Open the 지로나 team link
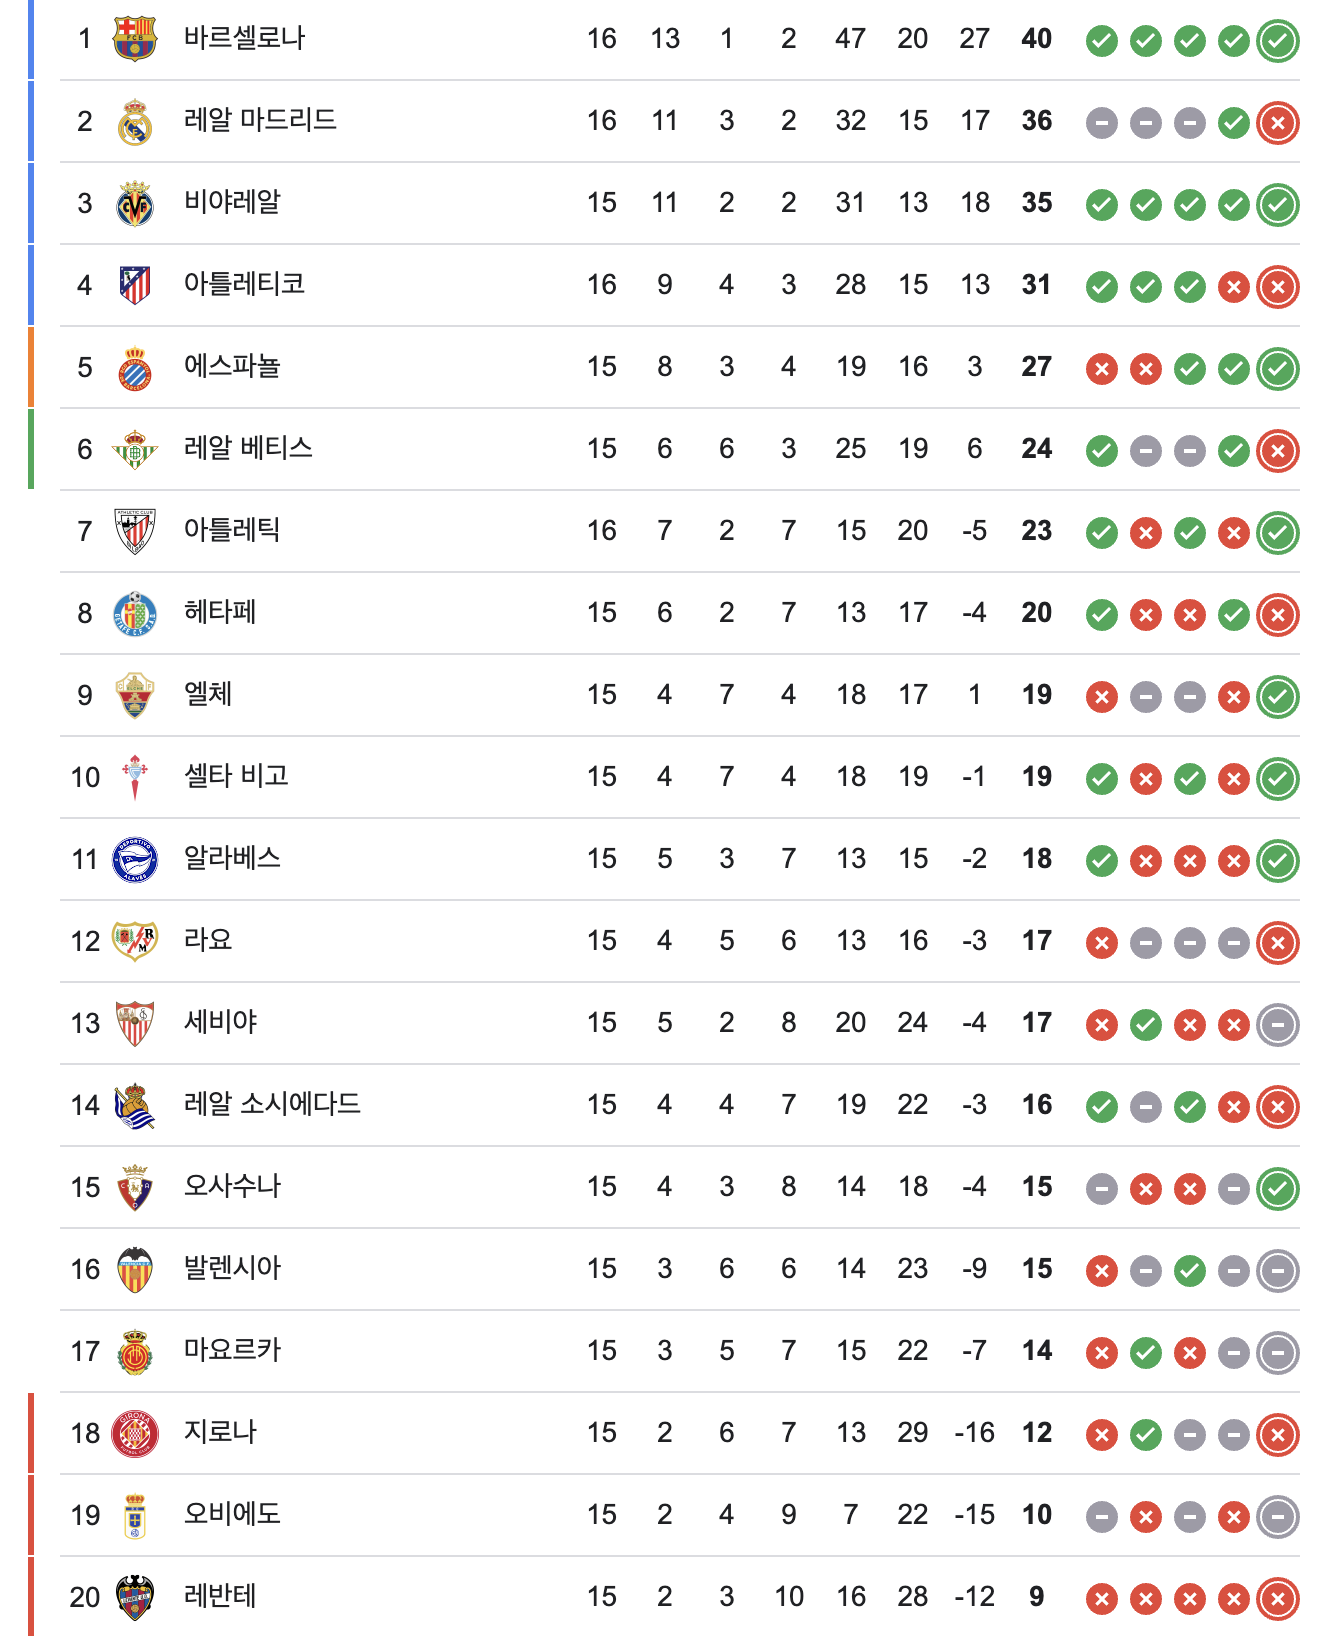The width and height of the screenshot is (1337, 1636). click(x=220, y=1432)
